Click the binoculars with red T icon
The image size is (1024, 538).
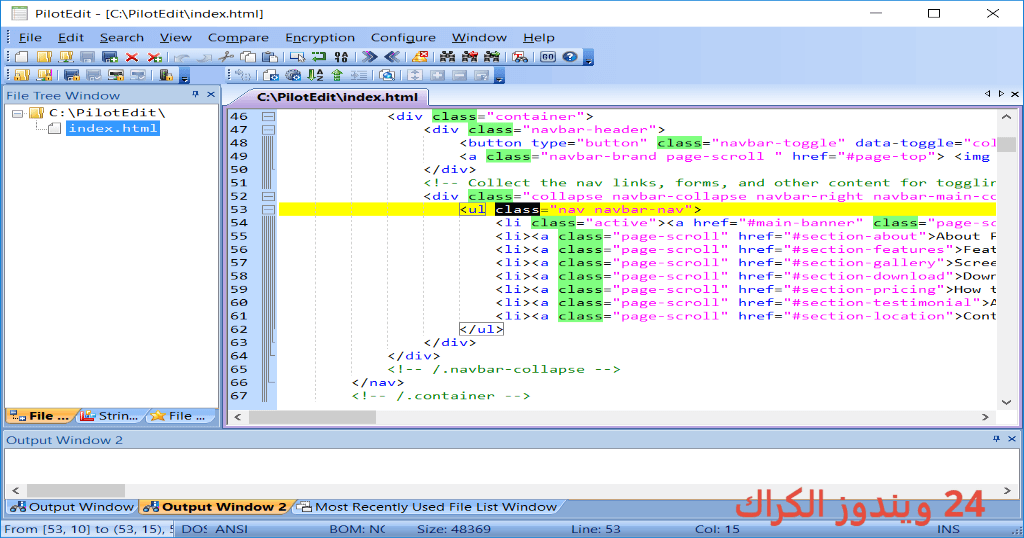point(520,57)
